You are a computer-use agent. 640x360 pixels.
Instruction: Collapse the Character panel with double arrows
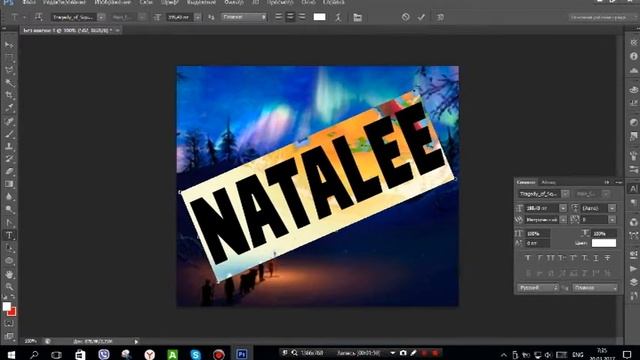[x=607, y=182]
